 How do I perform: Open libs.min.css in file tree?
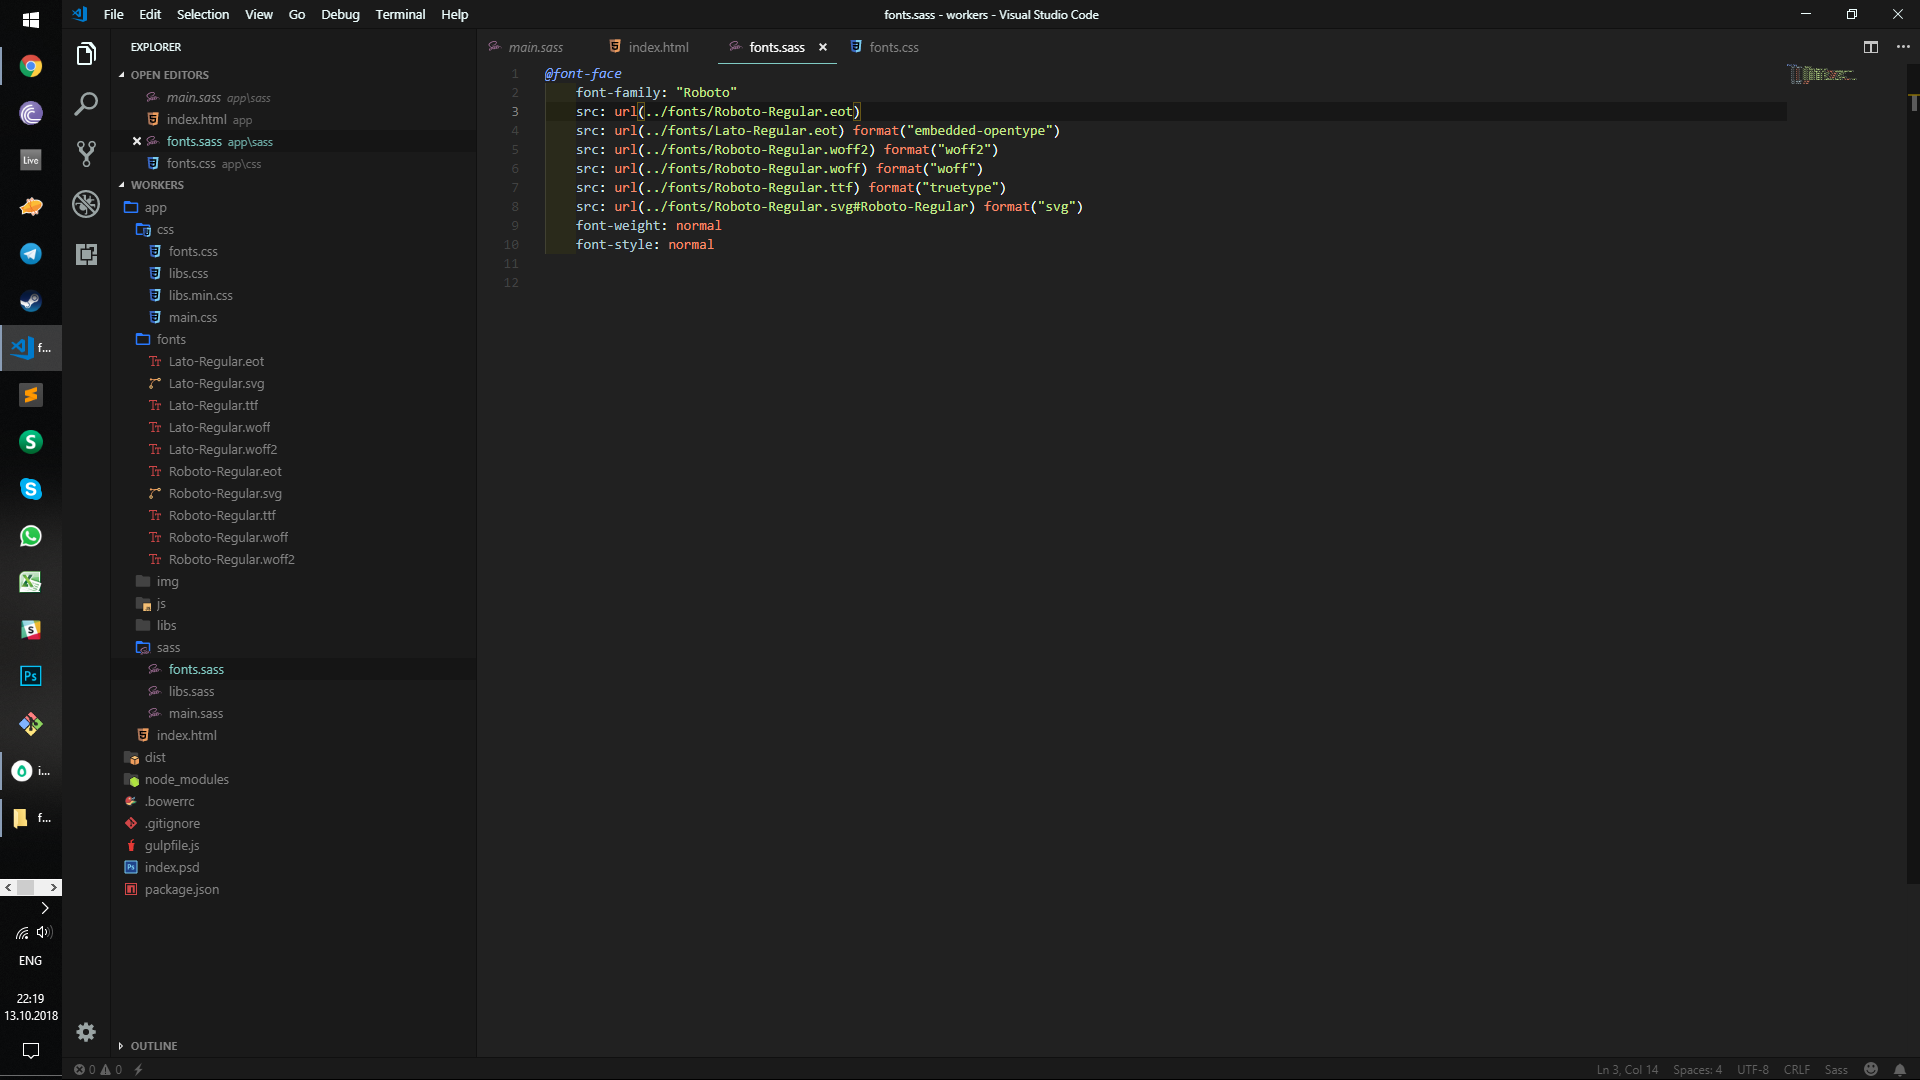tap(200, 295)
